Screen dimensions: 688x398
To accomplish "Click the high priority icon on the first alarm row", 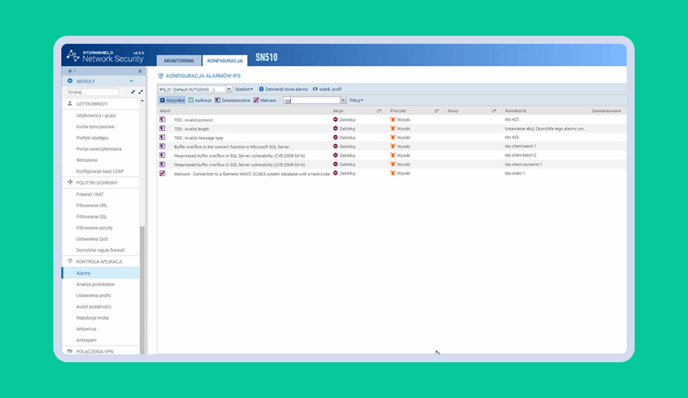I will coord(393,119).
